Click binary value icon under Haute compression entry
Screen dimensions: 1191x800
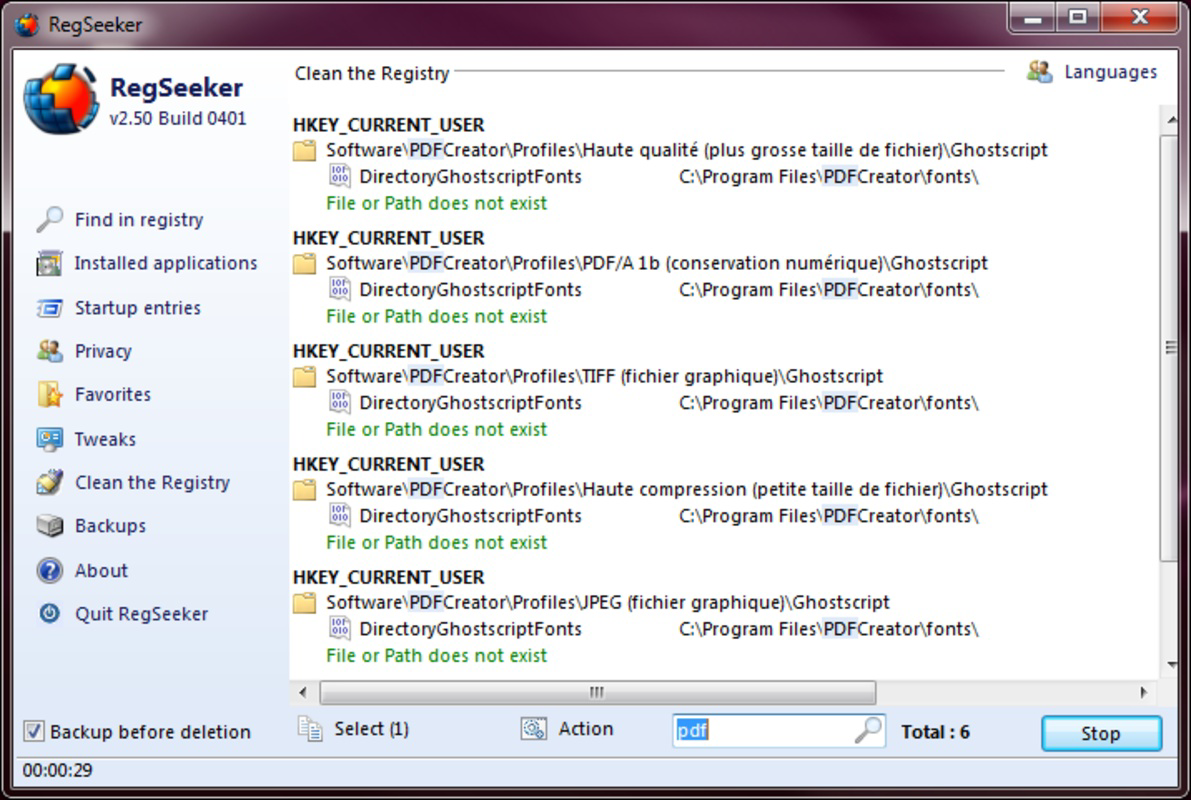tap(340, 515)
